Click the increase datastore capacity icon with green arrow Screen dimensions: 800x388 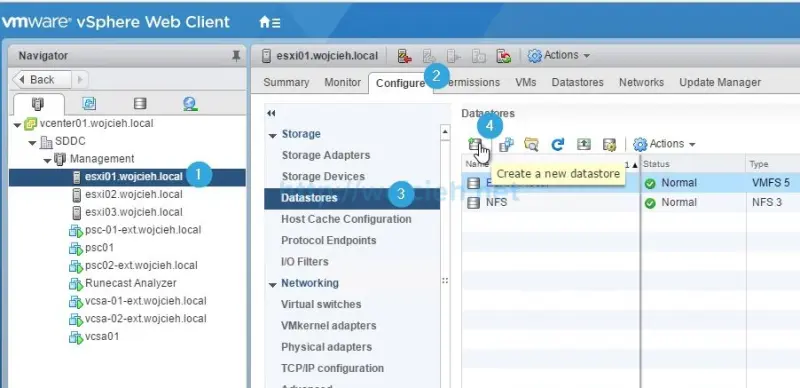584,144
